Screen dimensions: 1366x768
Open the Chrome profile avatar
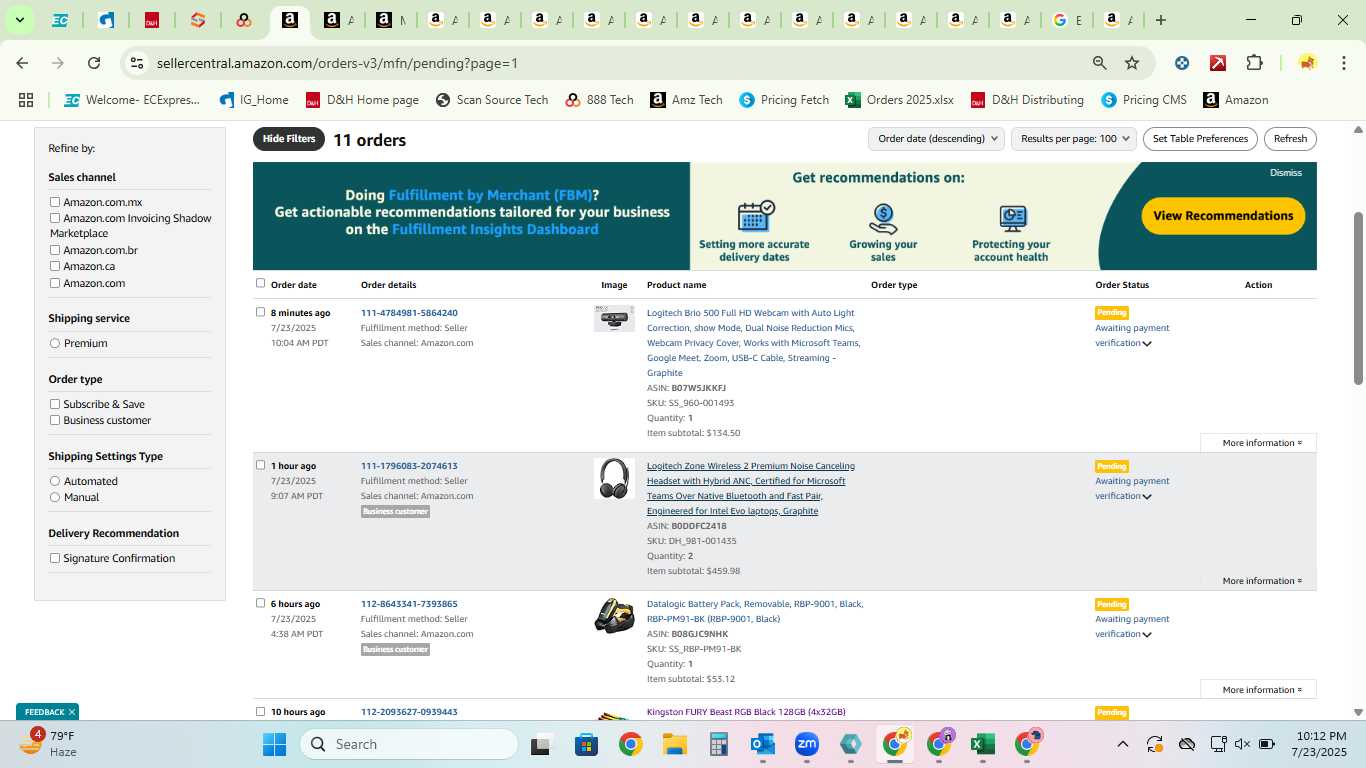pos(1307,63)
